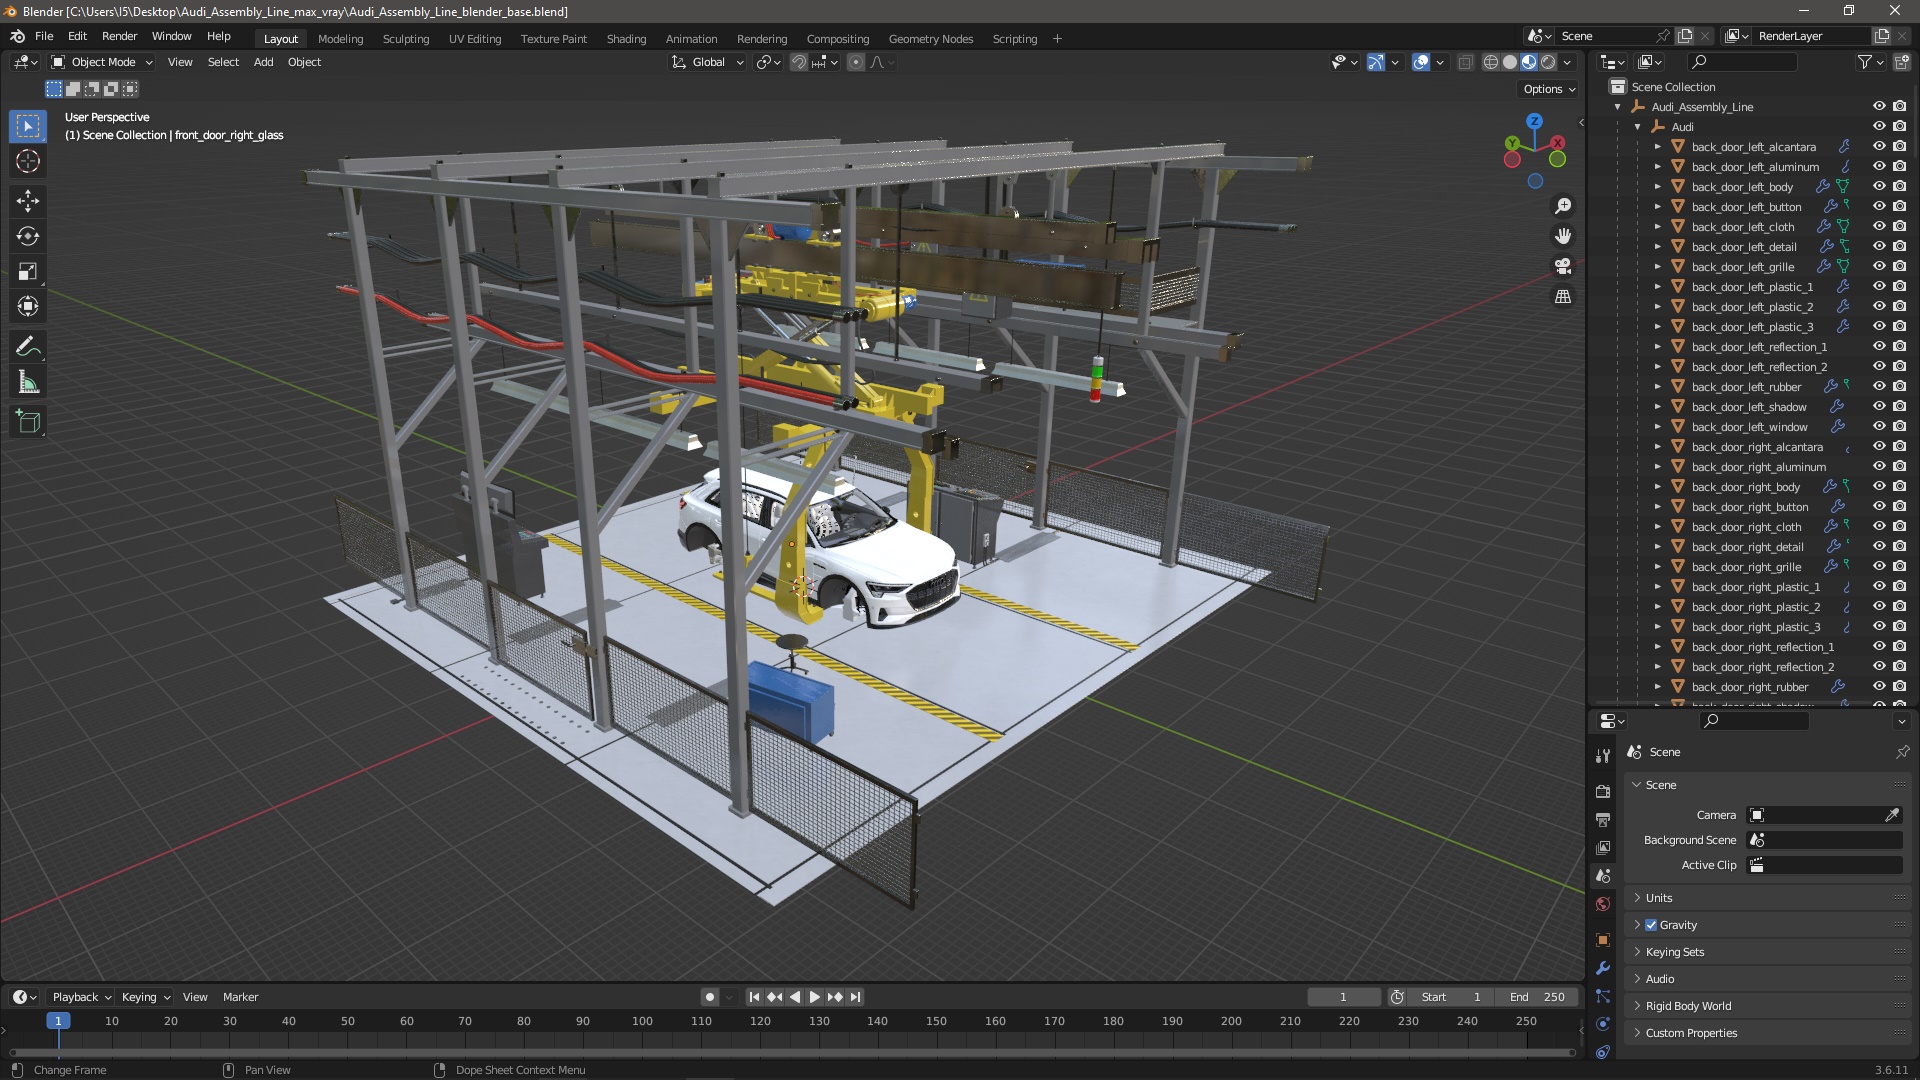The height and width of the screenshot is (1080, 1920).
Task: Click the End frame input field
Action: pos(1535,997)
